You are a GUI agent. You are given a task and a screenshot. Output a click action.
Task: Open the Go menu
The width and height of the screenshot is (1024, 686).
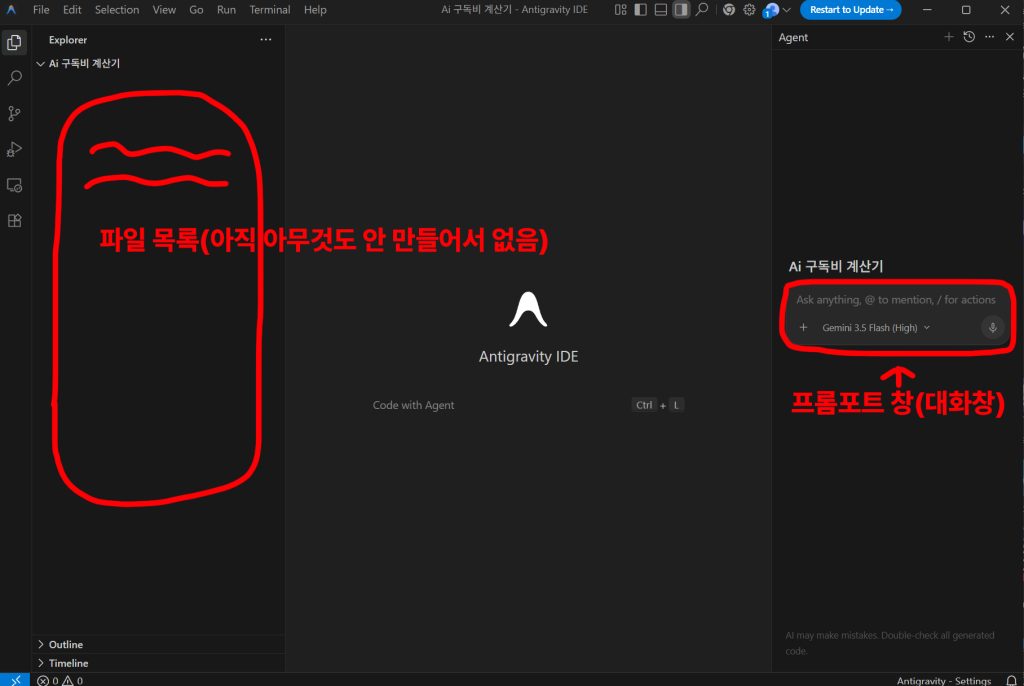point(196,10)
